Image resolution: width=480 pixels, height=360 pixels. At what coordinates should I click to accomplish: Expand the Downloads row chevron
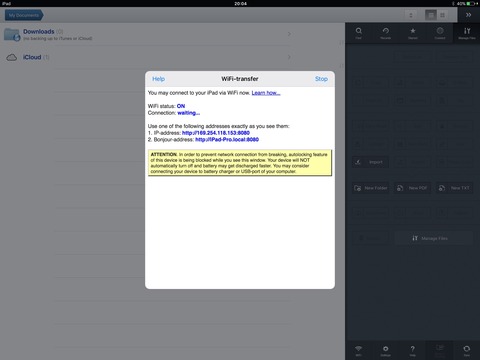point(289,34)
